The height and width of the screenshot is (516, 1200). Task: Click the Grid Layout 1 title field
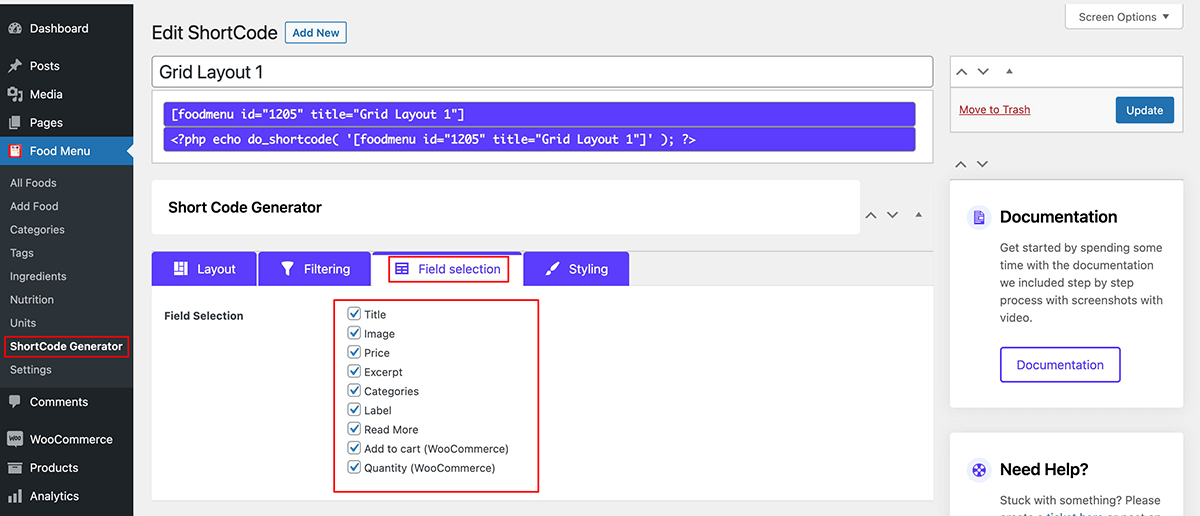(542, 72)
